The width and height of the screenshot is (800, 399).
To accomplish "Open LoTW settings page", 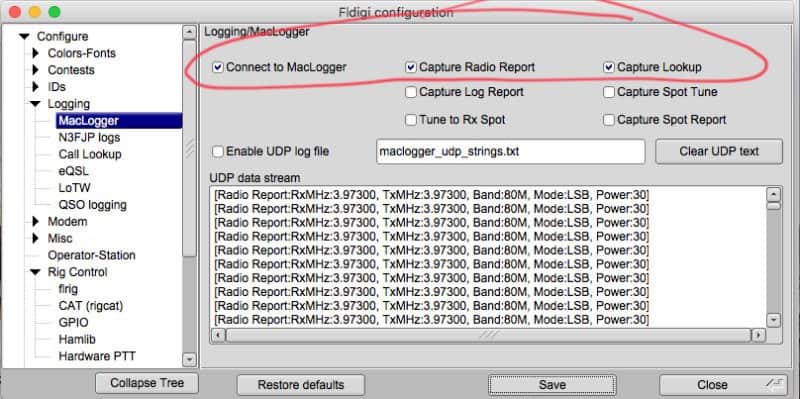I will click(74, 188).
